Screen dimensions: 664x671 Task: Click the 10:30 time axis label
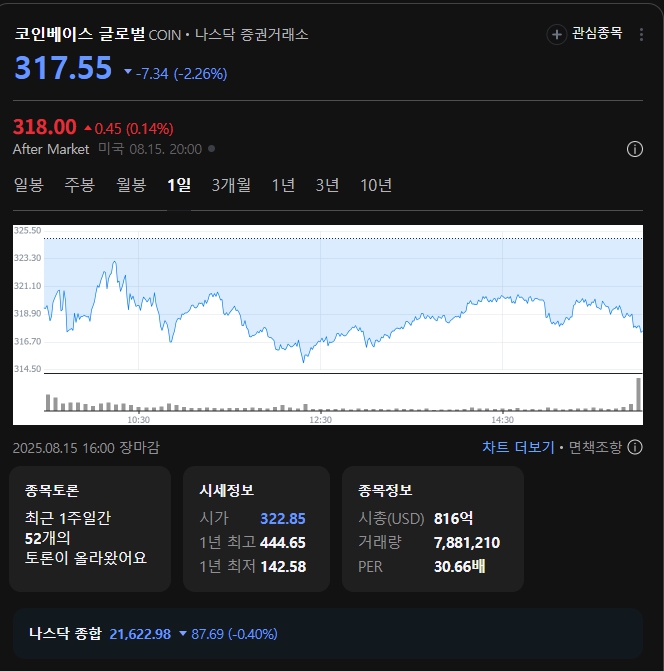(138, 420)
